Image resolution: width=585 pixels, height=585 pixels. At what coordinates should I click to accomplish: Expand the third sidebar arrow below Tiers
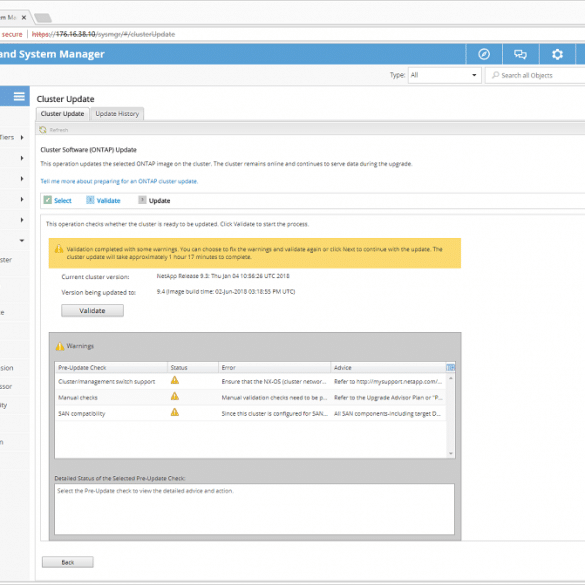tap(22, 178)
